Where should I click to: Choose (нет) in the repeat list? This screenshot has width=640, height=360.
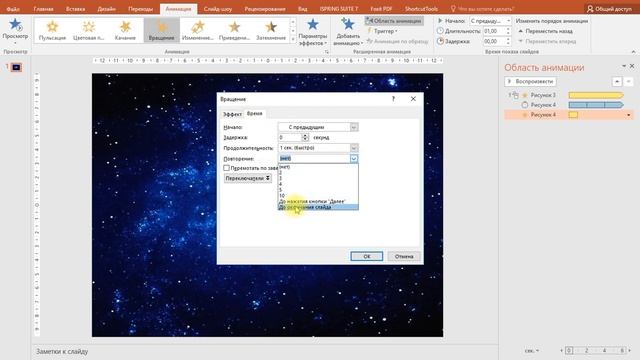click(x=318, y=167)
